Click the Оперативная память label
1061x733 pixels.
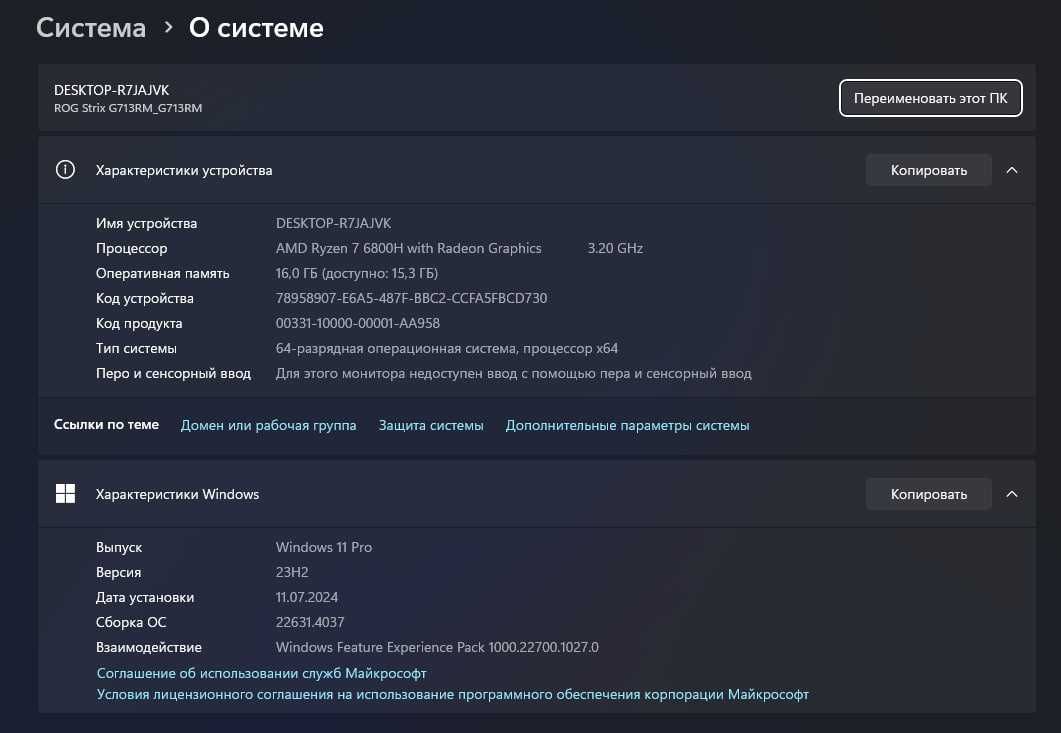(x=162, y=273)
